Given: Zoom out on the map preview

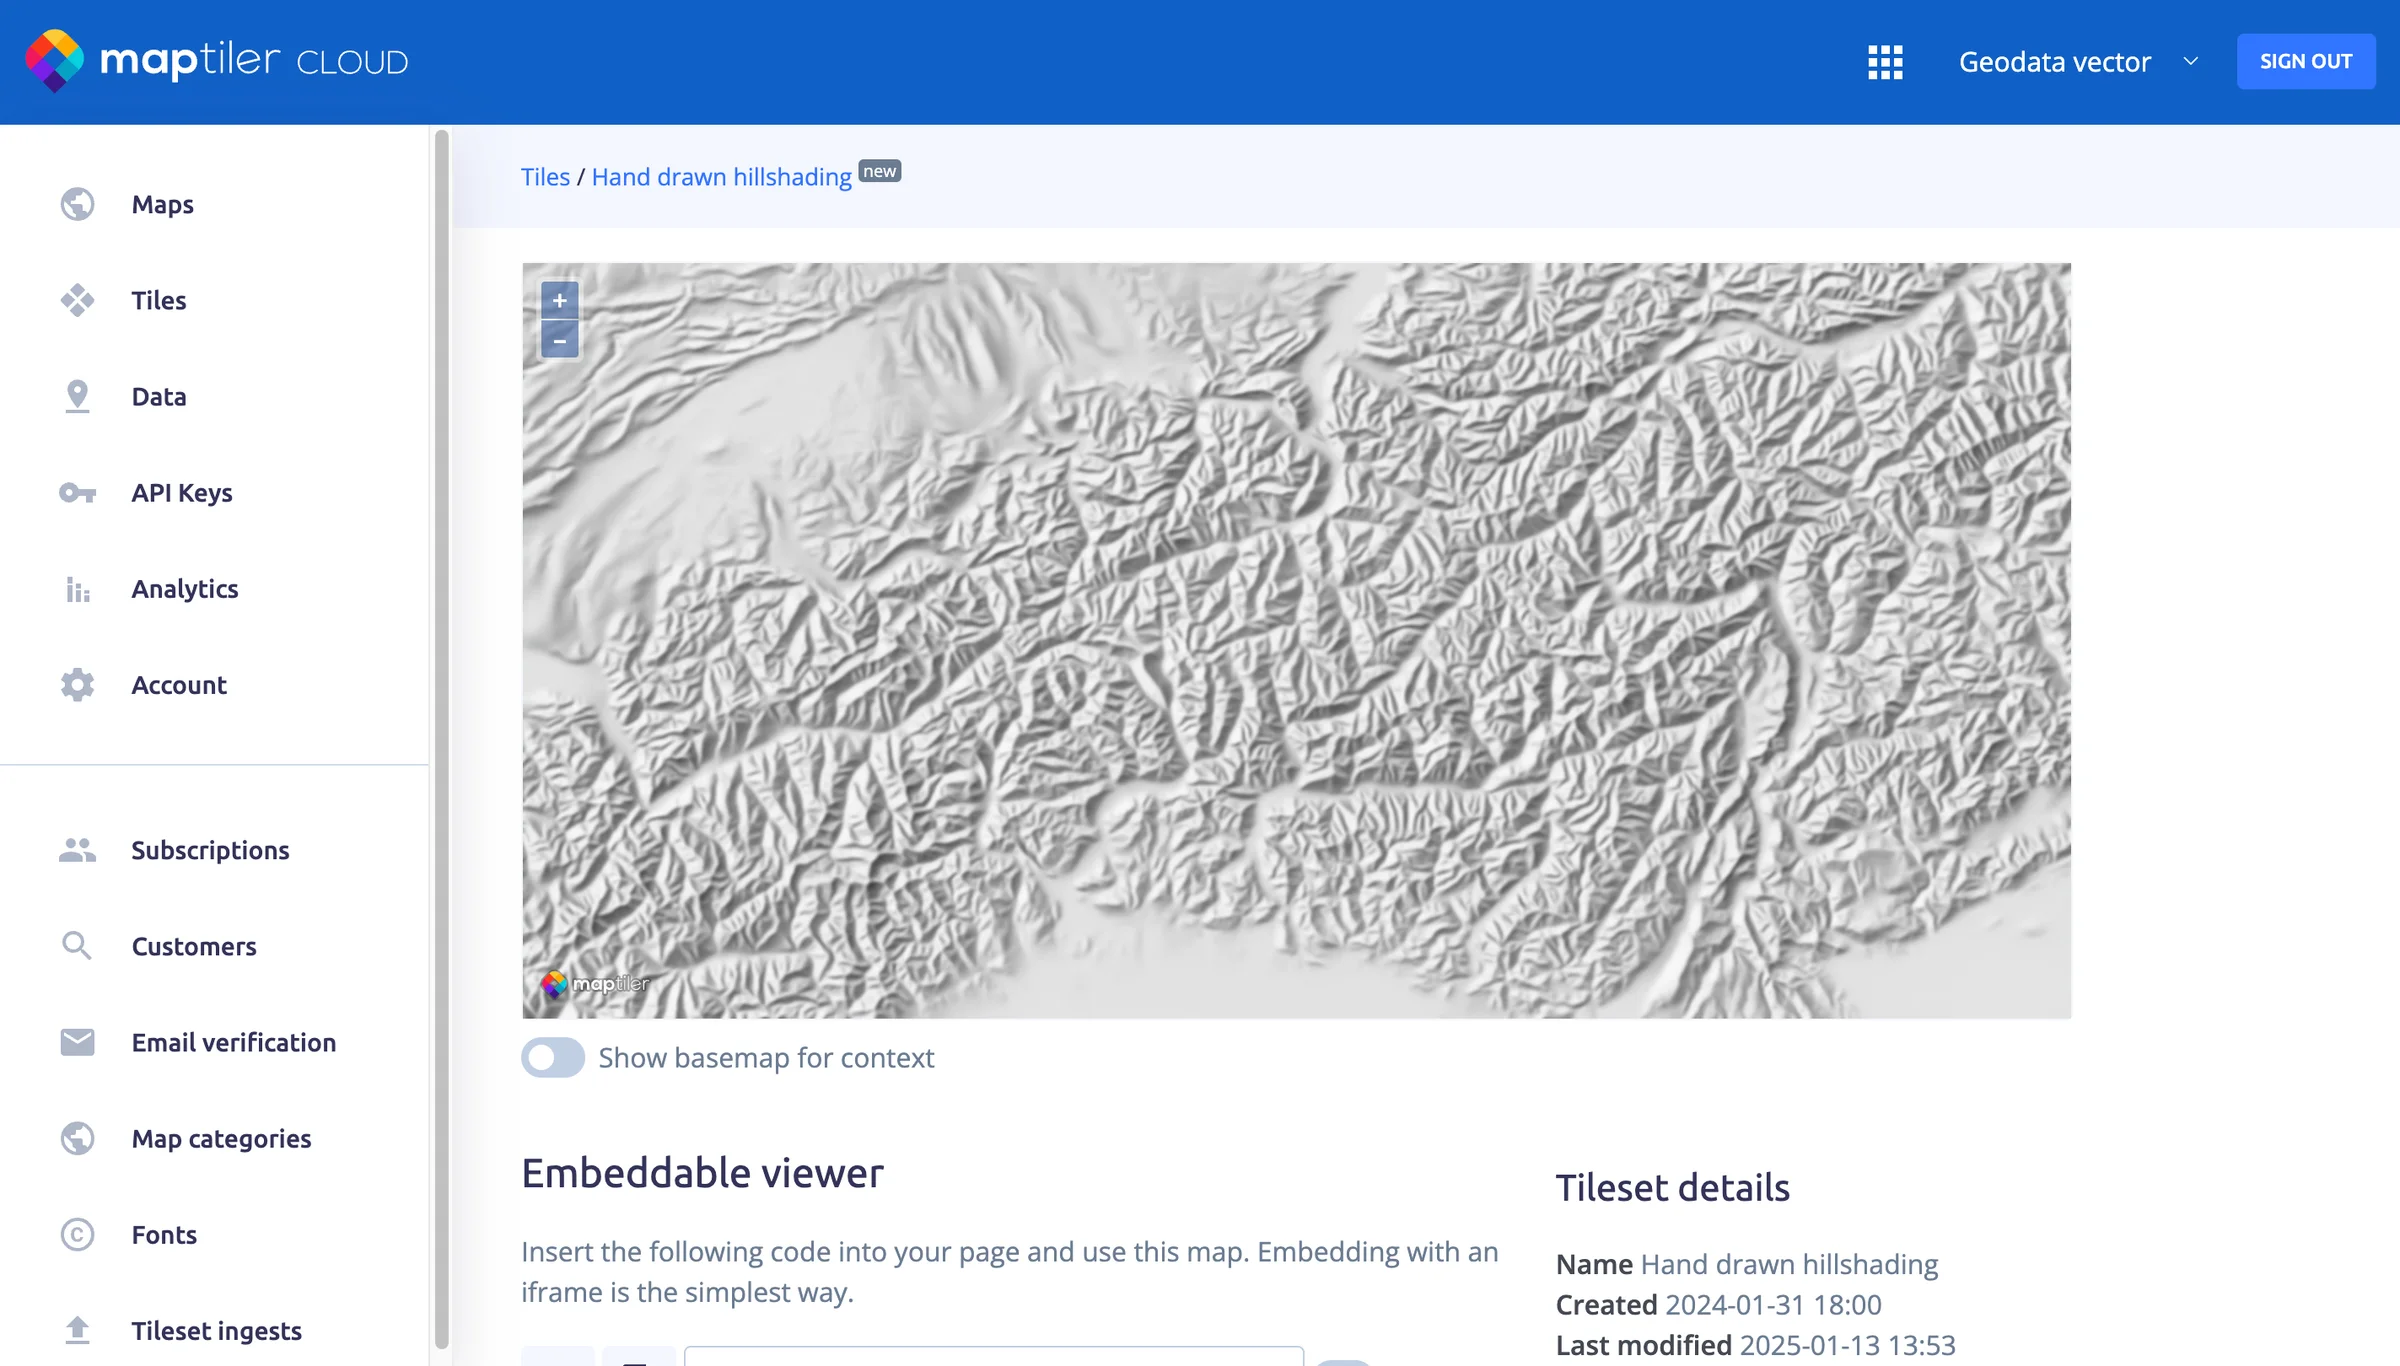Looking at the screenshot, I should point(560,340).
